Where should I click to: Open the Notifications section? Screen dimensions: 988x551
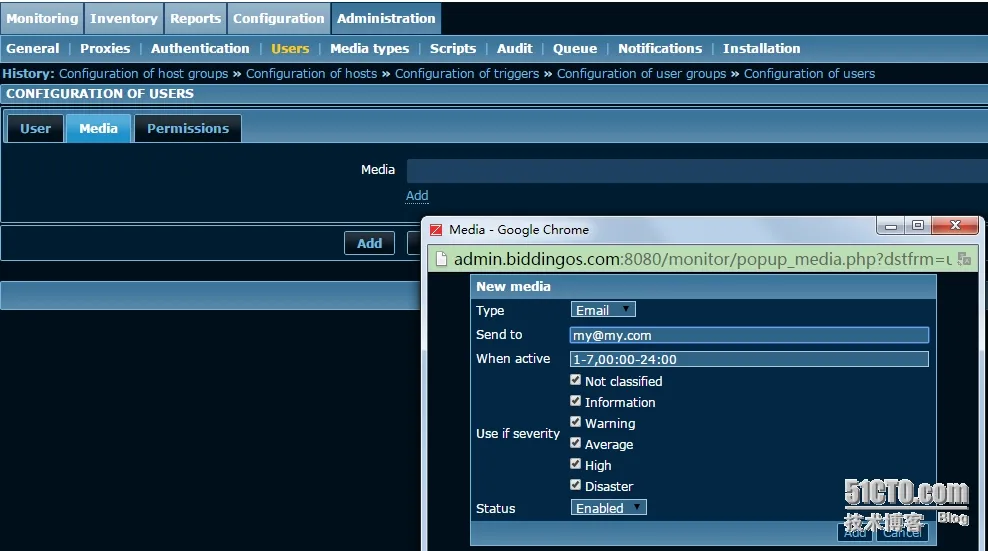click(x=660, y=49)
